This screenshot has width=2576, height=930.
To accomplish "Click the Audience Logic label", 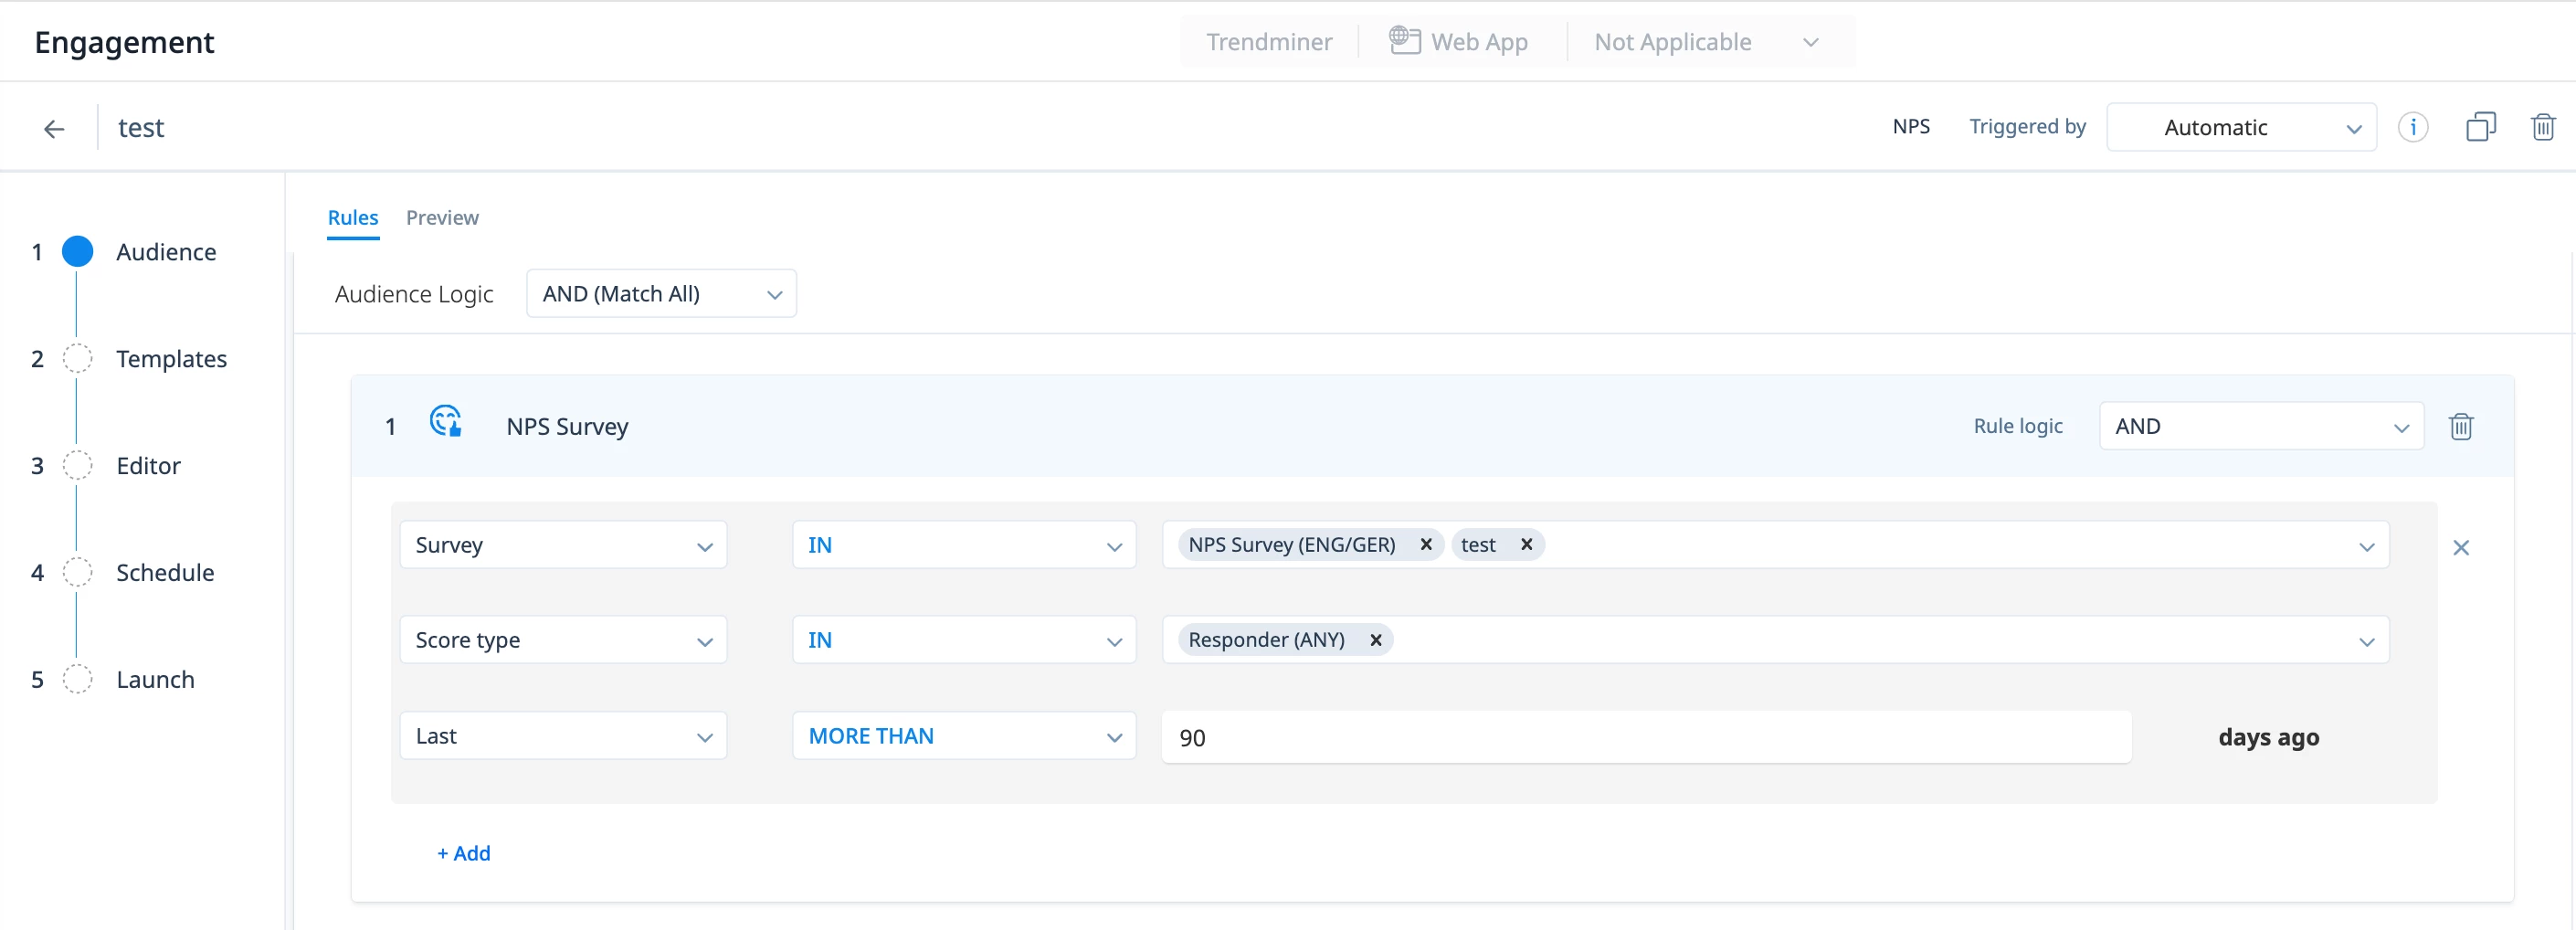I will (x=414, y=294).
